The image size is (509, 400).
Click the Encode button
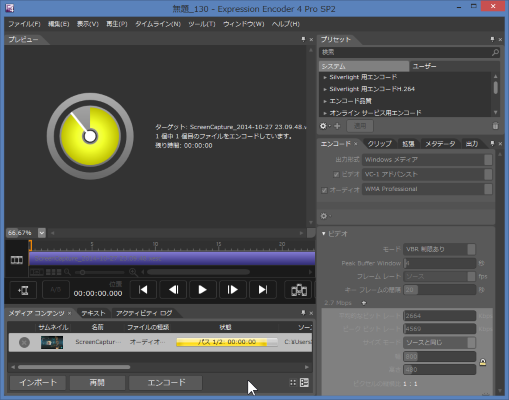click(x=166, y=383)
